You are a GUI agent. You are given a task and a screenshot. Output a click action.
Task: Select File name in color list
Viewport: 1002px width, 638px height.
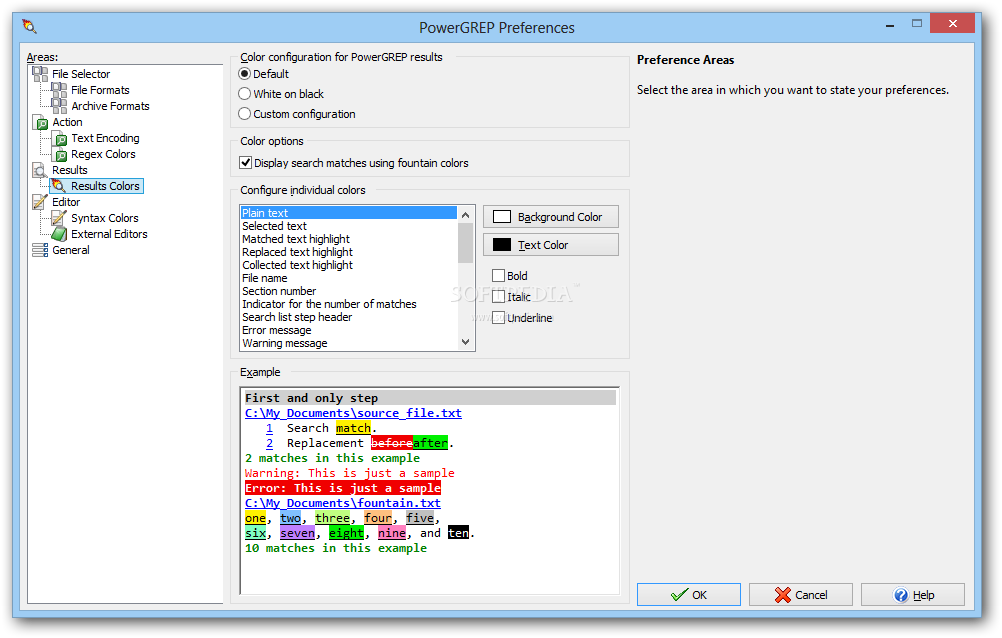(349, 278)
